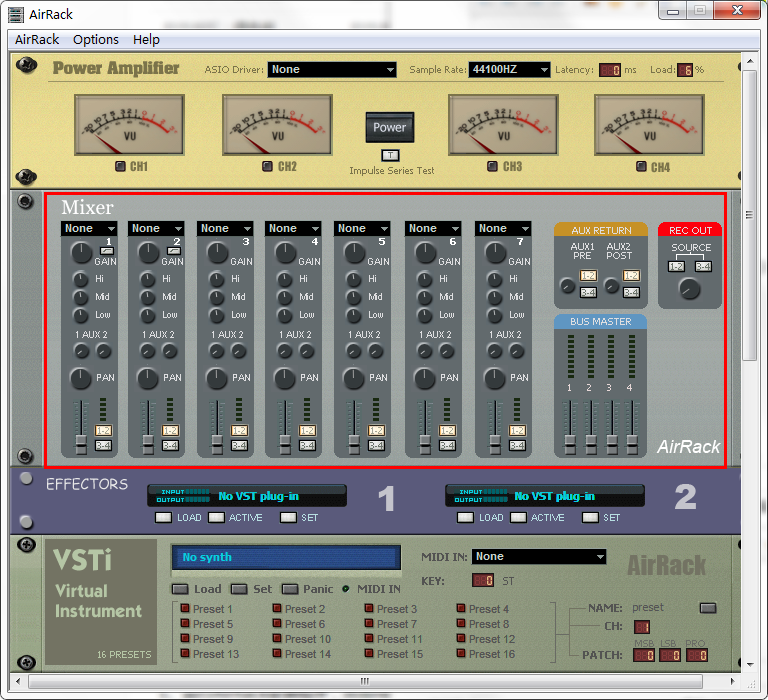The width and height of the screenshot is (768, 700).
Task: Expand the Sample Rate dropdown
Action: 509,70
